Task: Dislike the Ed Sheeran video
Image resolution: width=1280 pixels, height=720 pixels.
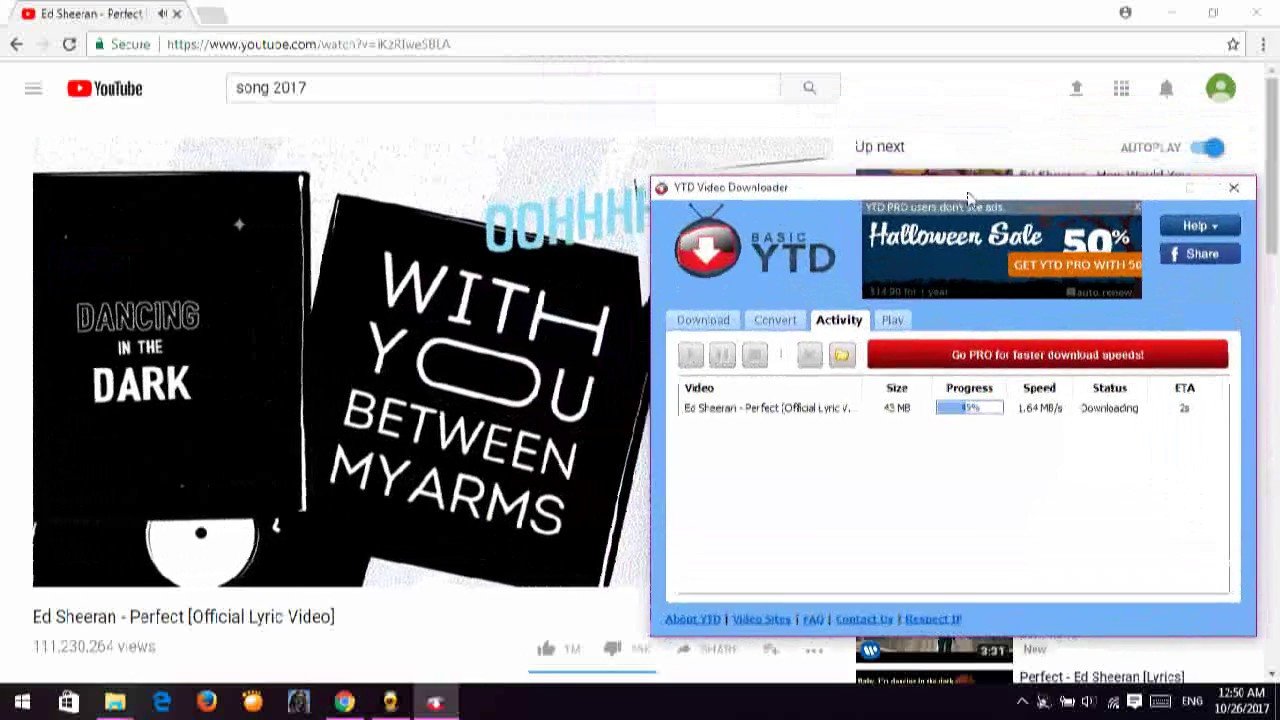Action: pyautogui.click(x=613, y=649)
